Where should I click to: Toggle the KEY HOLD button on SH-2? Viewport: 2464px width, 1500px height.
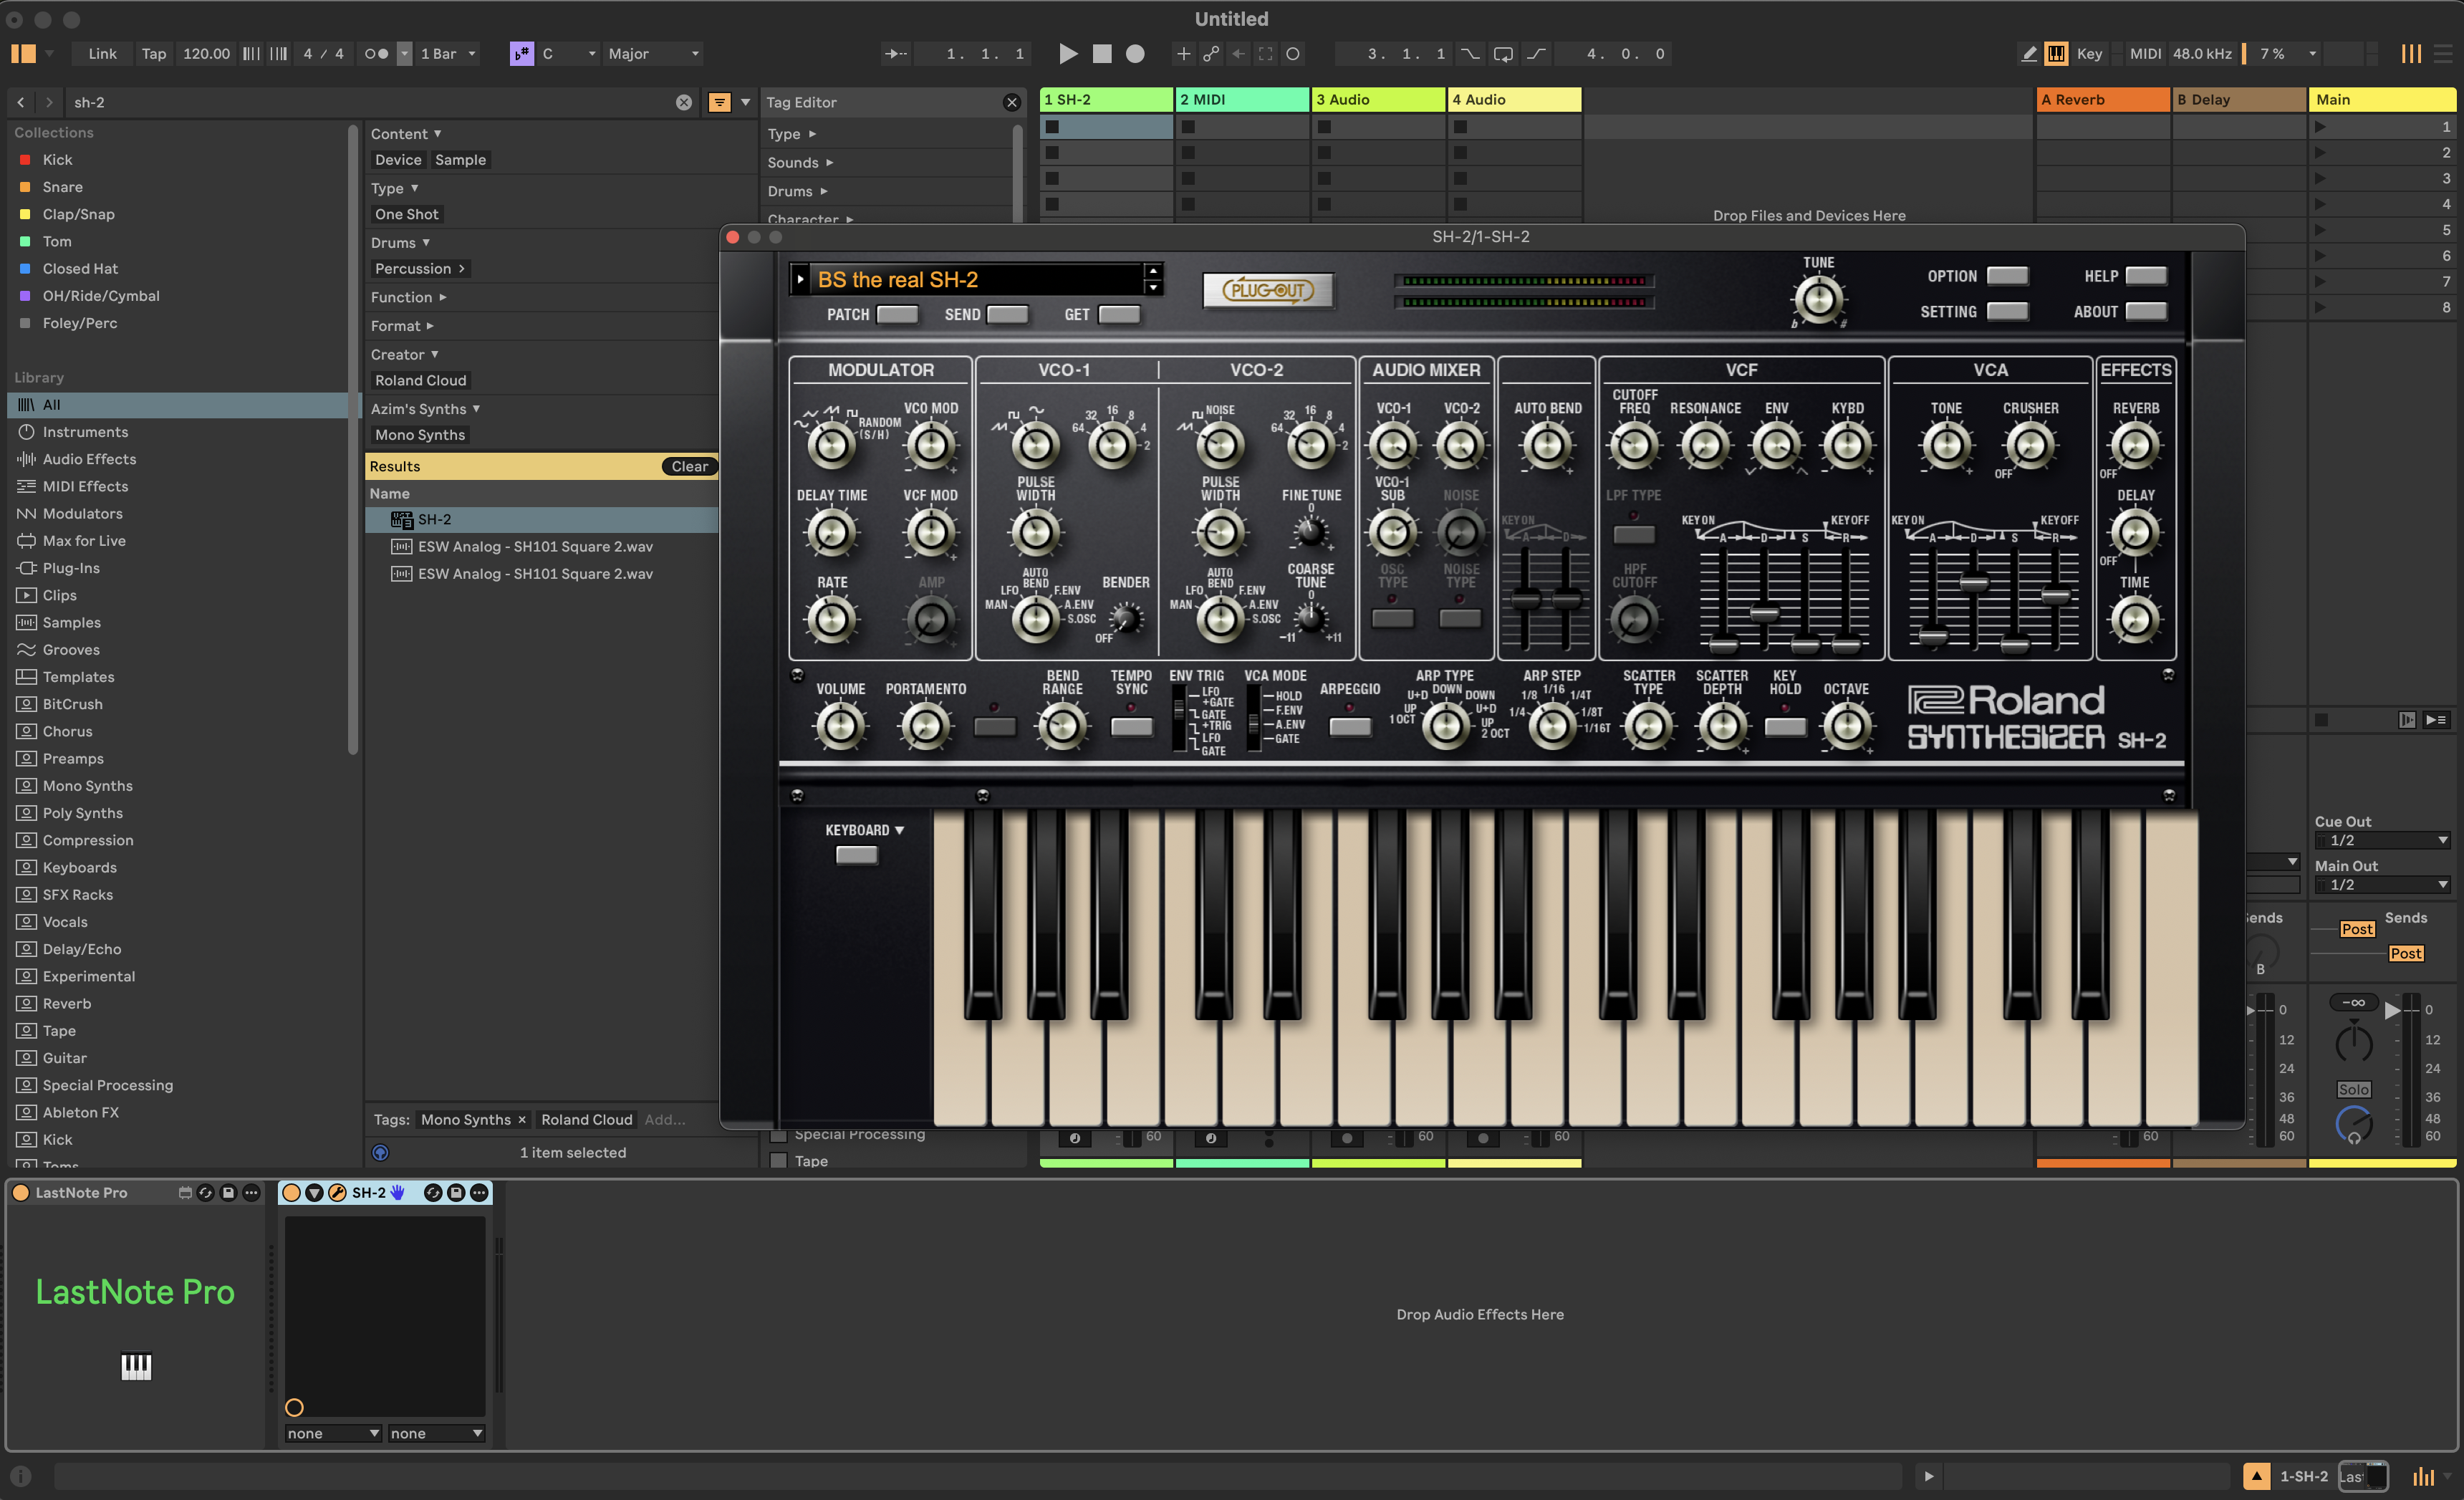point(1784,727)
